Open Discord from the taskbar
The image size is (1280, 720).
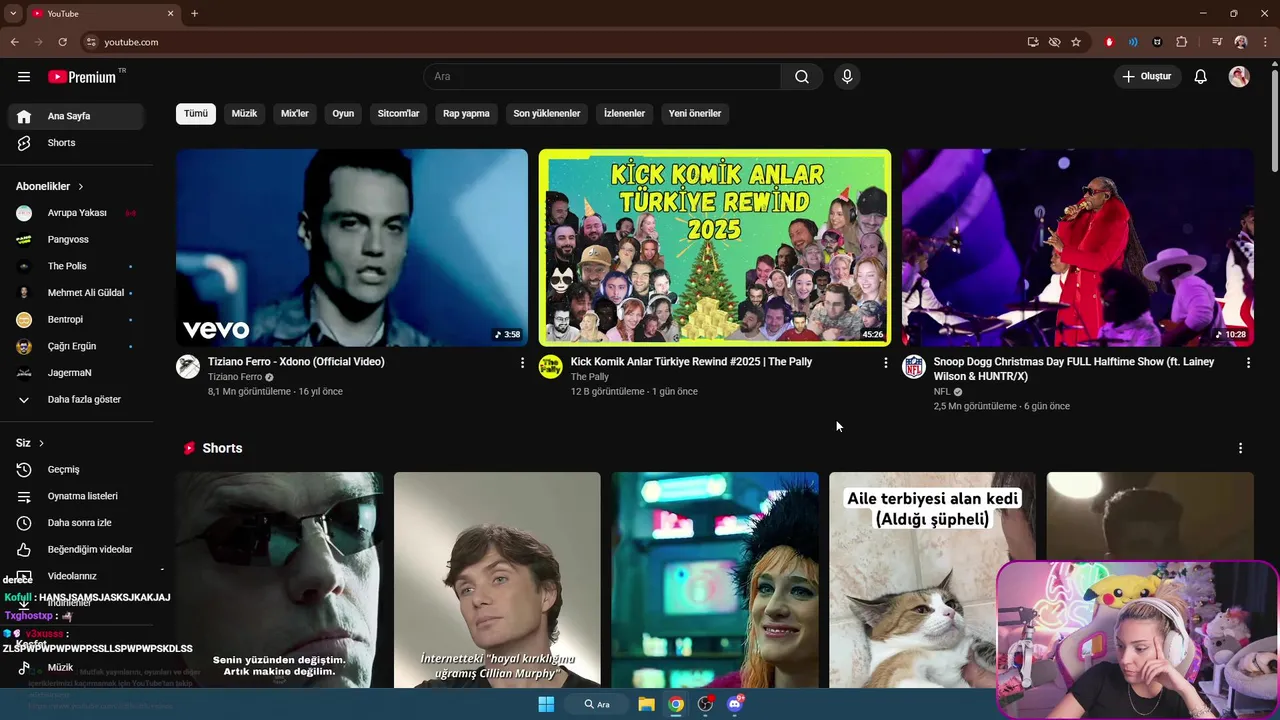(735, 704)
